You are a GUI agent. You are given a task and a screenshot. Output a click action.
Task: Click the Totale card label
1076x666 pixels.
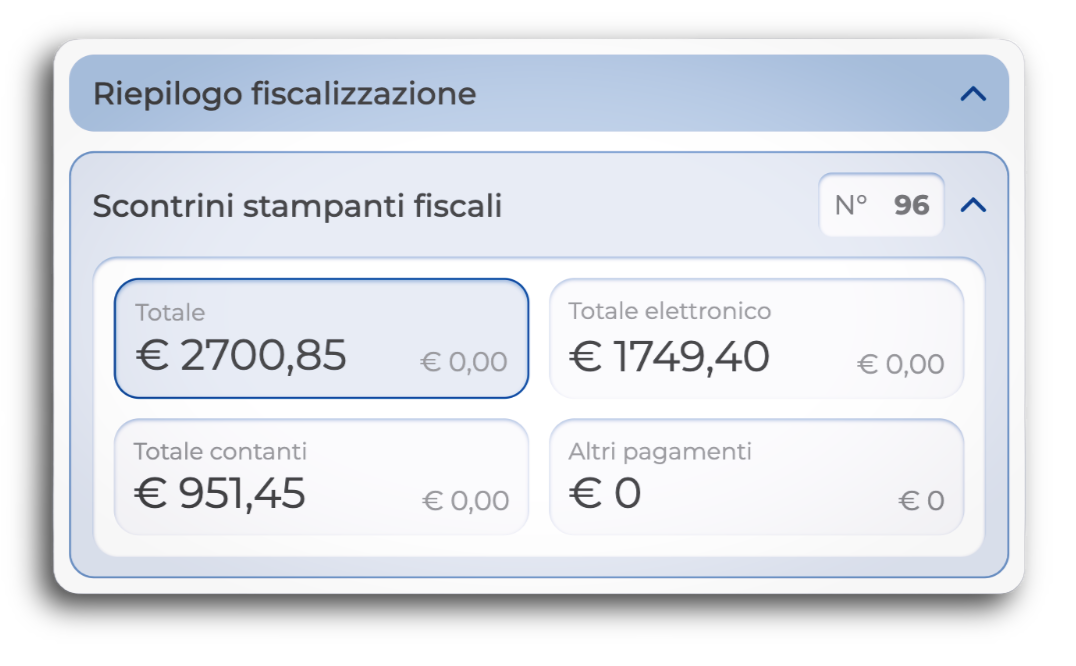click(170, 313)
